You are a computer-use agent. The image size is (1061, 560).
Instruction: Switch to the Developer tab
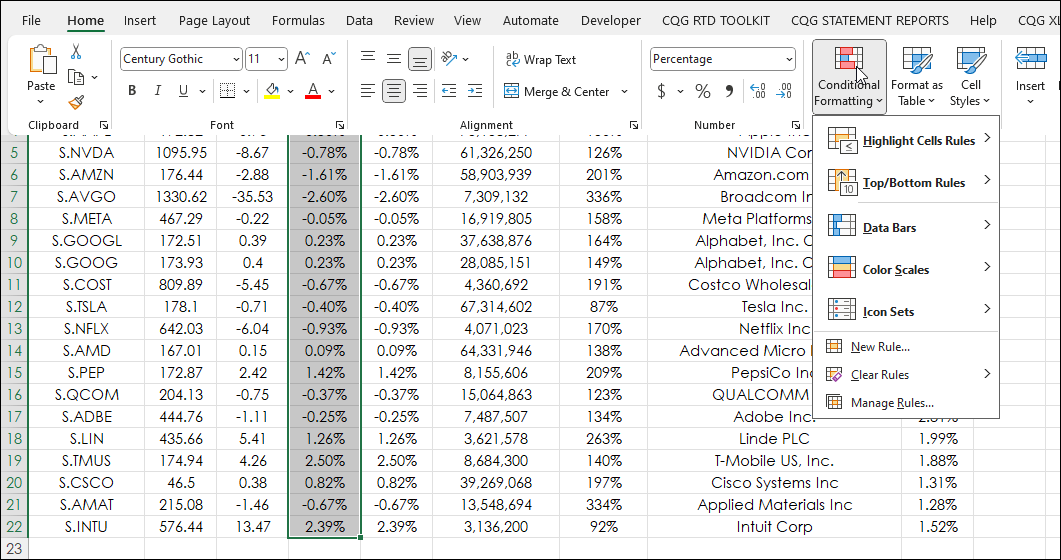pos(610,21)
